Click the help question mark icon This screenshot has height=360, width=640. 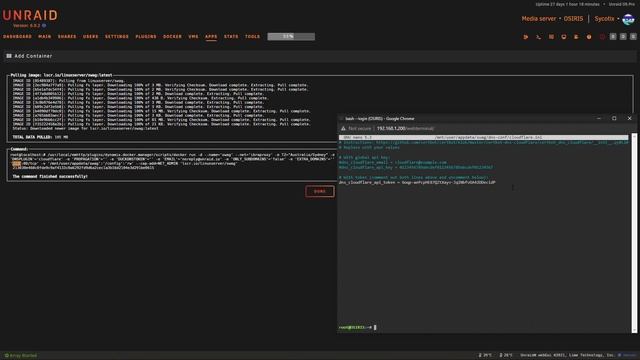[x=589, y=37]
